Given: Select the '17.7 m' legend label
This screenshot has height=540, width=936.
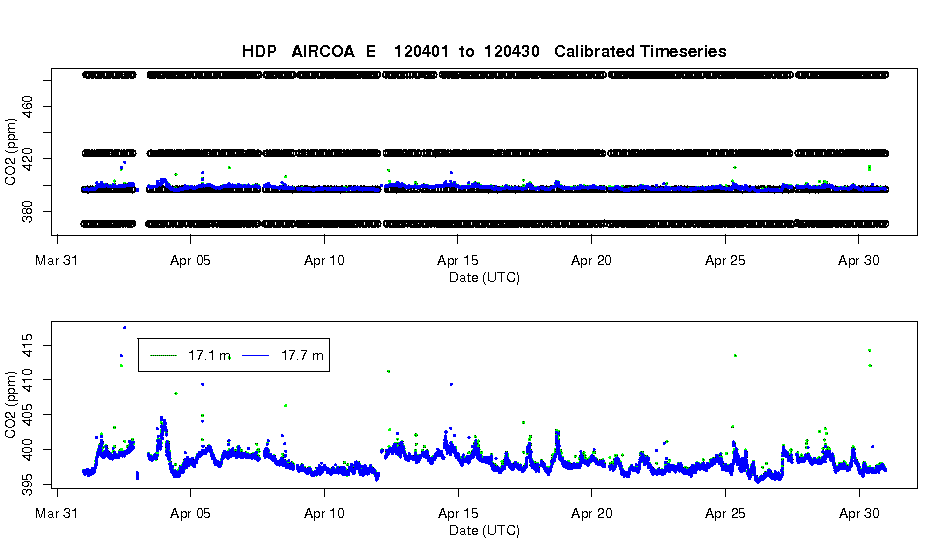Looking at the screenshot, I should pyautogui.click(x=302, y=356).
